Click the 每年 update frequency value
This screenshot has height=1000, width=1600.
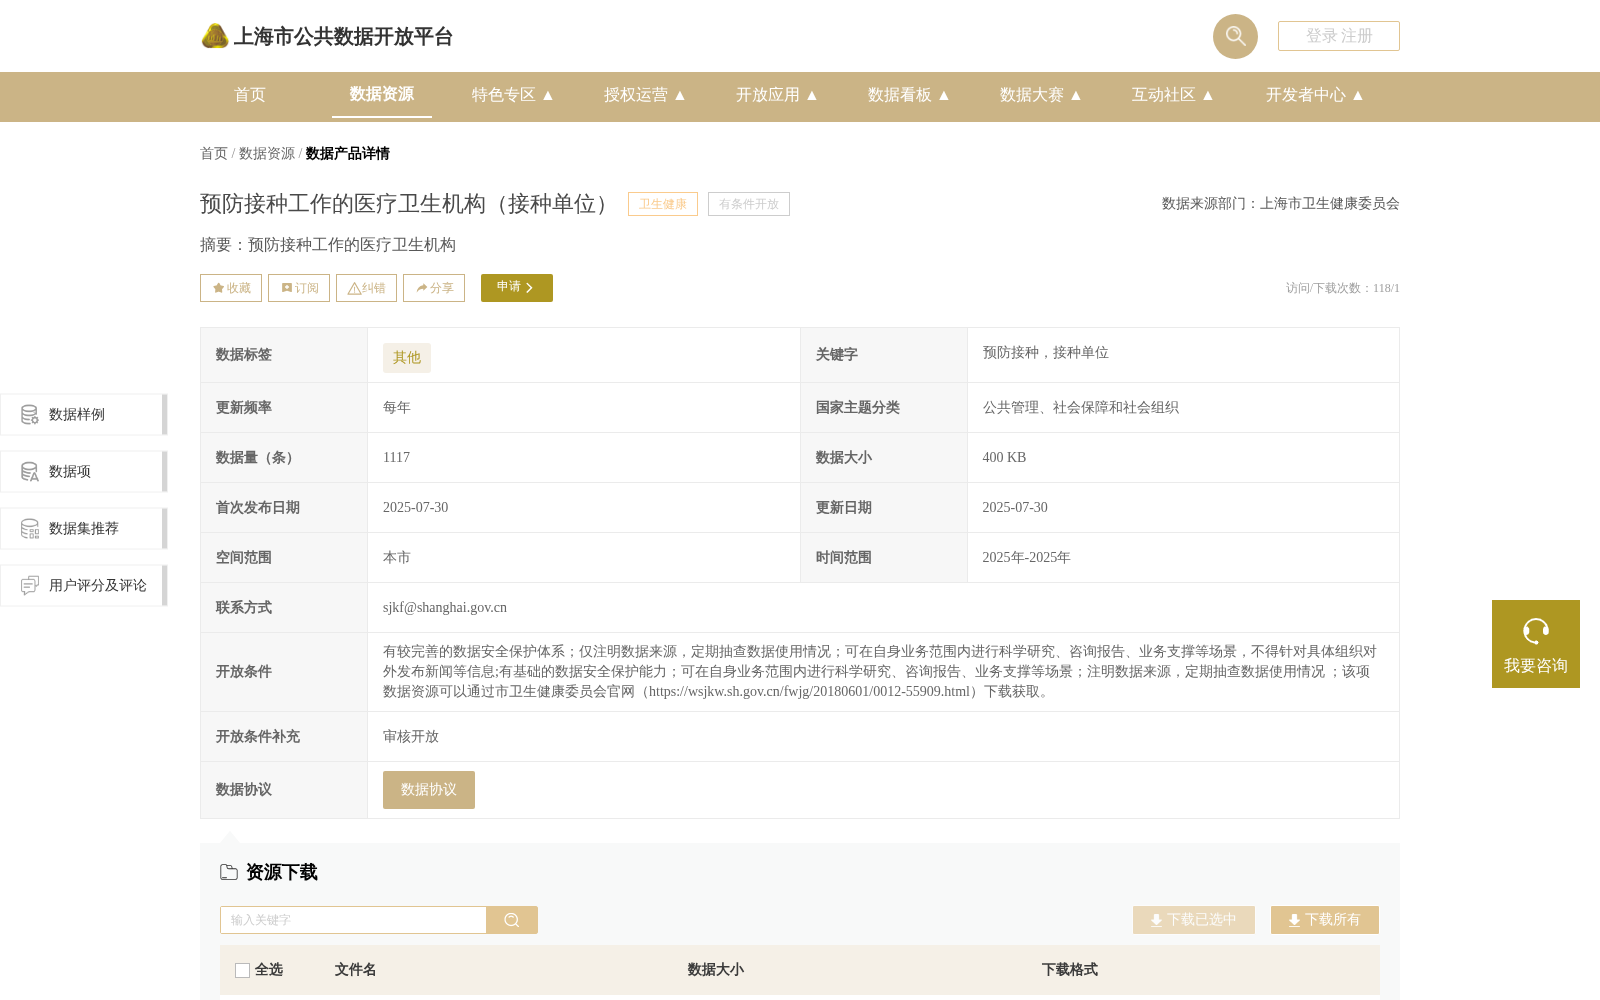pos(397,408)
